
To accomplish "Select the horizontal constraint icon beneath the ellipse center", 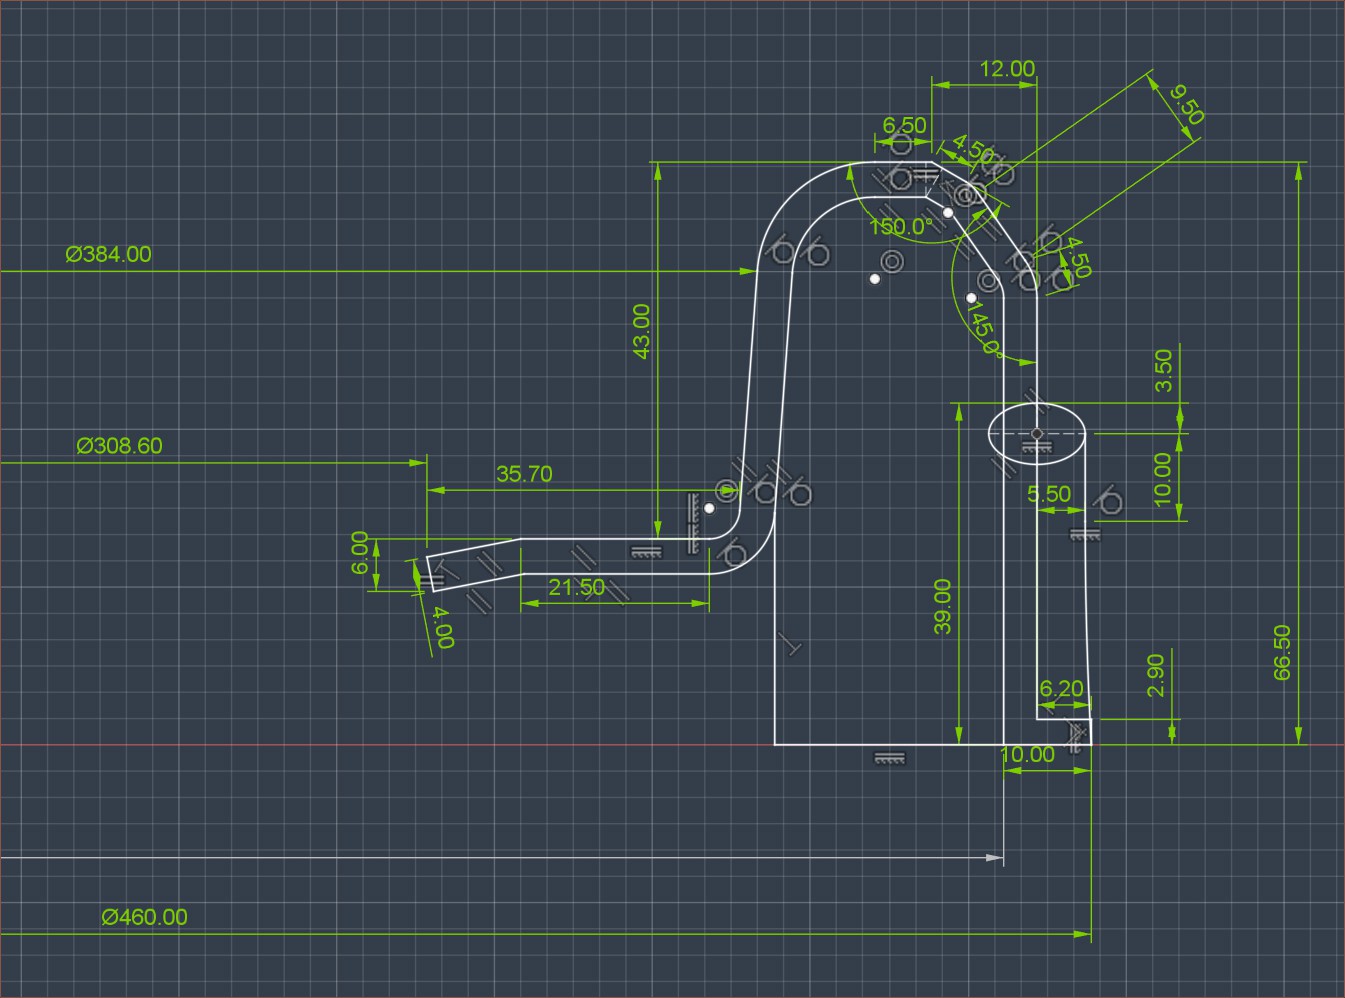I will [1037, 453].
